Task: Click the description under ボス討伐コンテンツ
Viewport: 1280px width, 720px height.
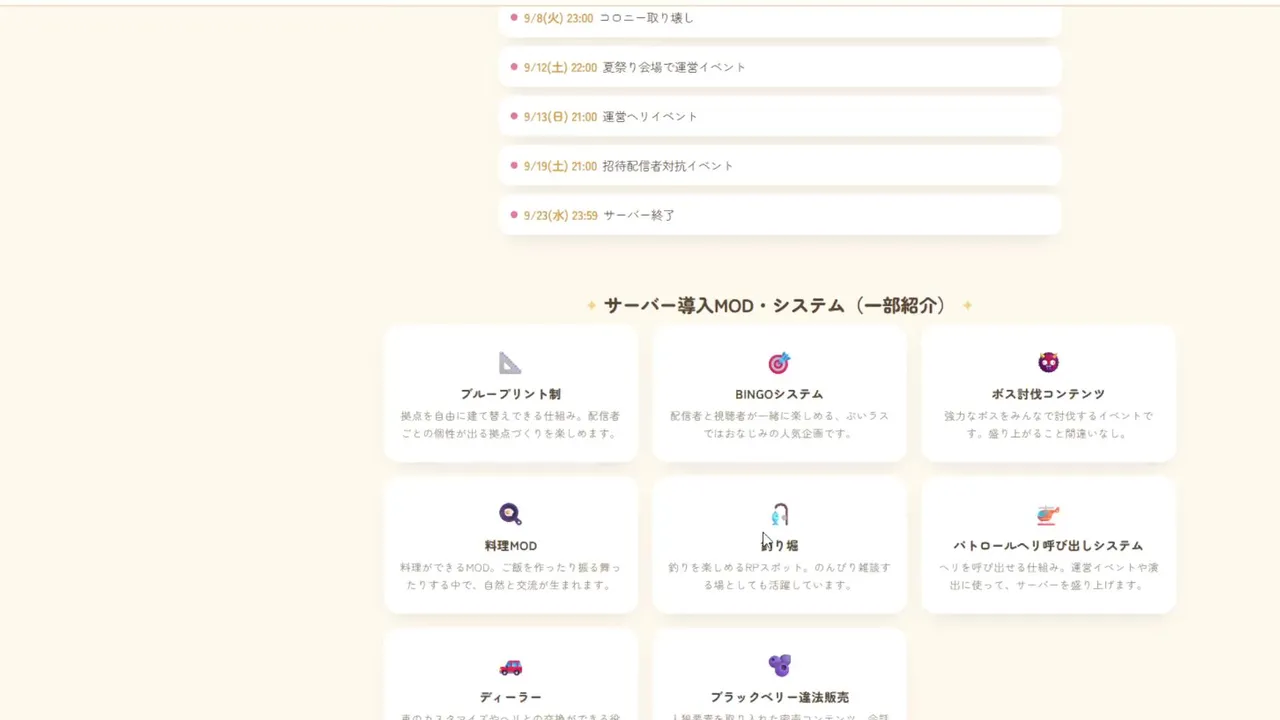Action: pyautogui.click(x=1048, y=425)
